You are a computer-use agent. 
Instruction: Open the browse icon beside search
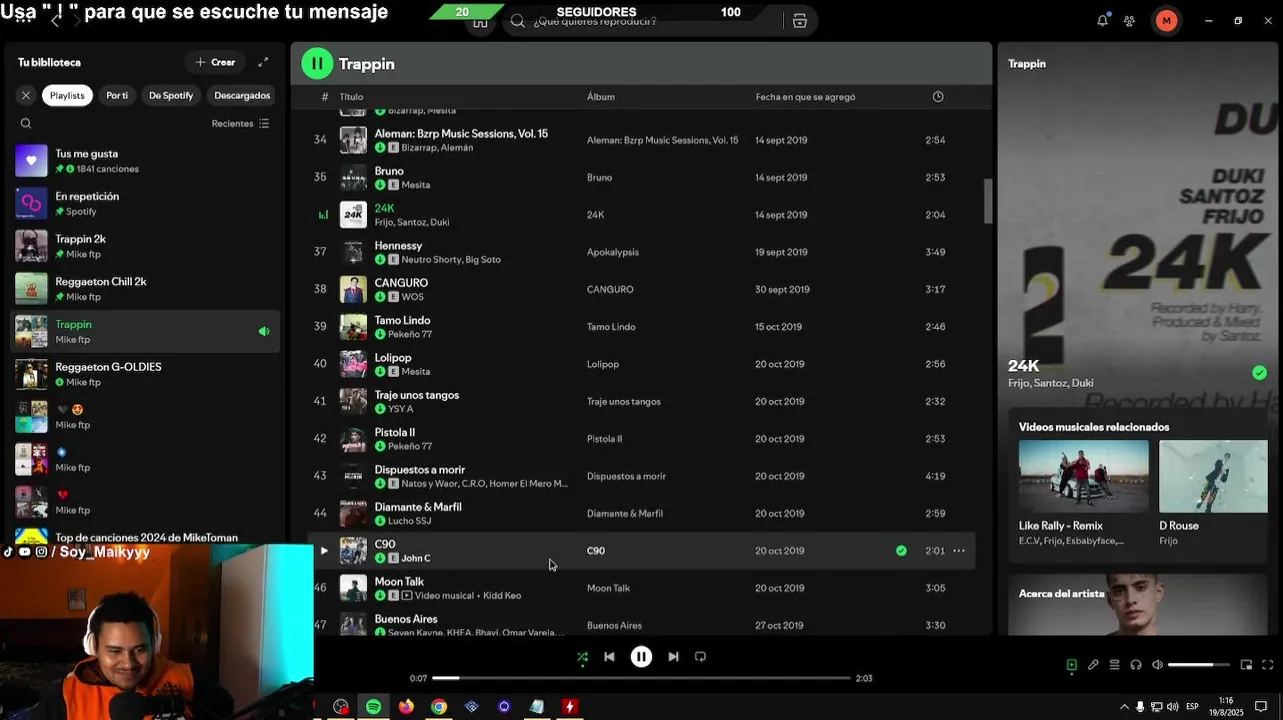[x=800, y=21]
